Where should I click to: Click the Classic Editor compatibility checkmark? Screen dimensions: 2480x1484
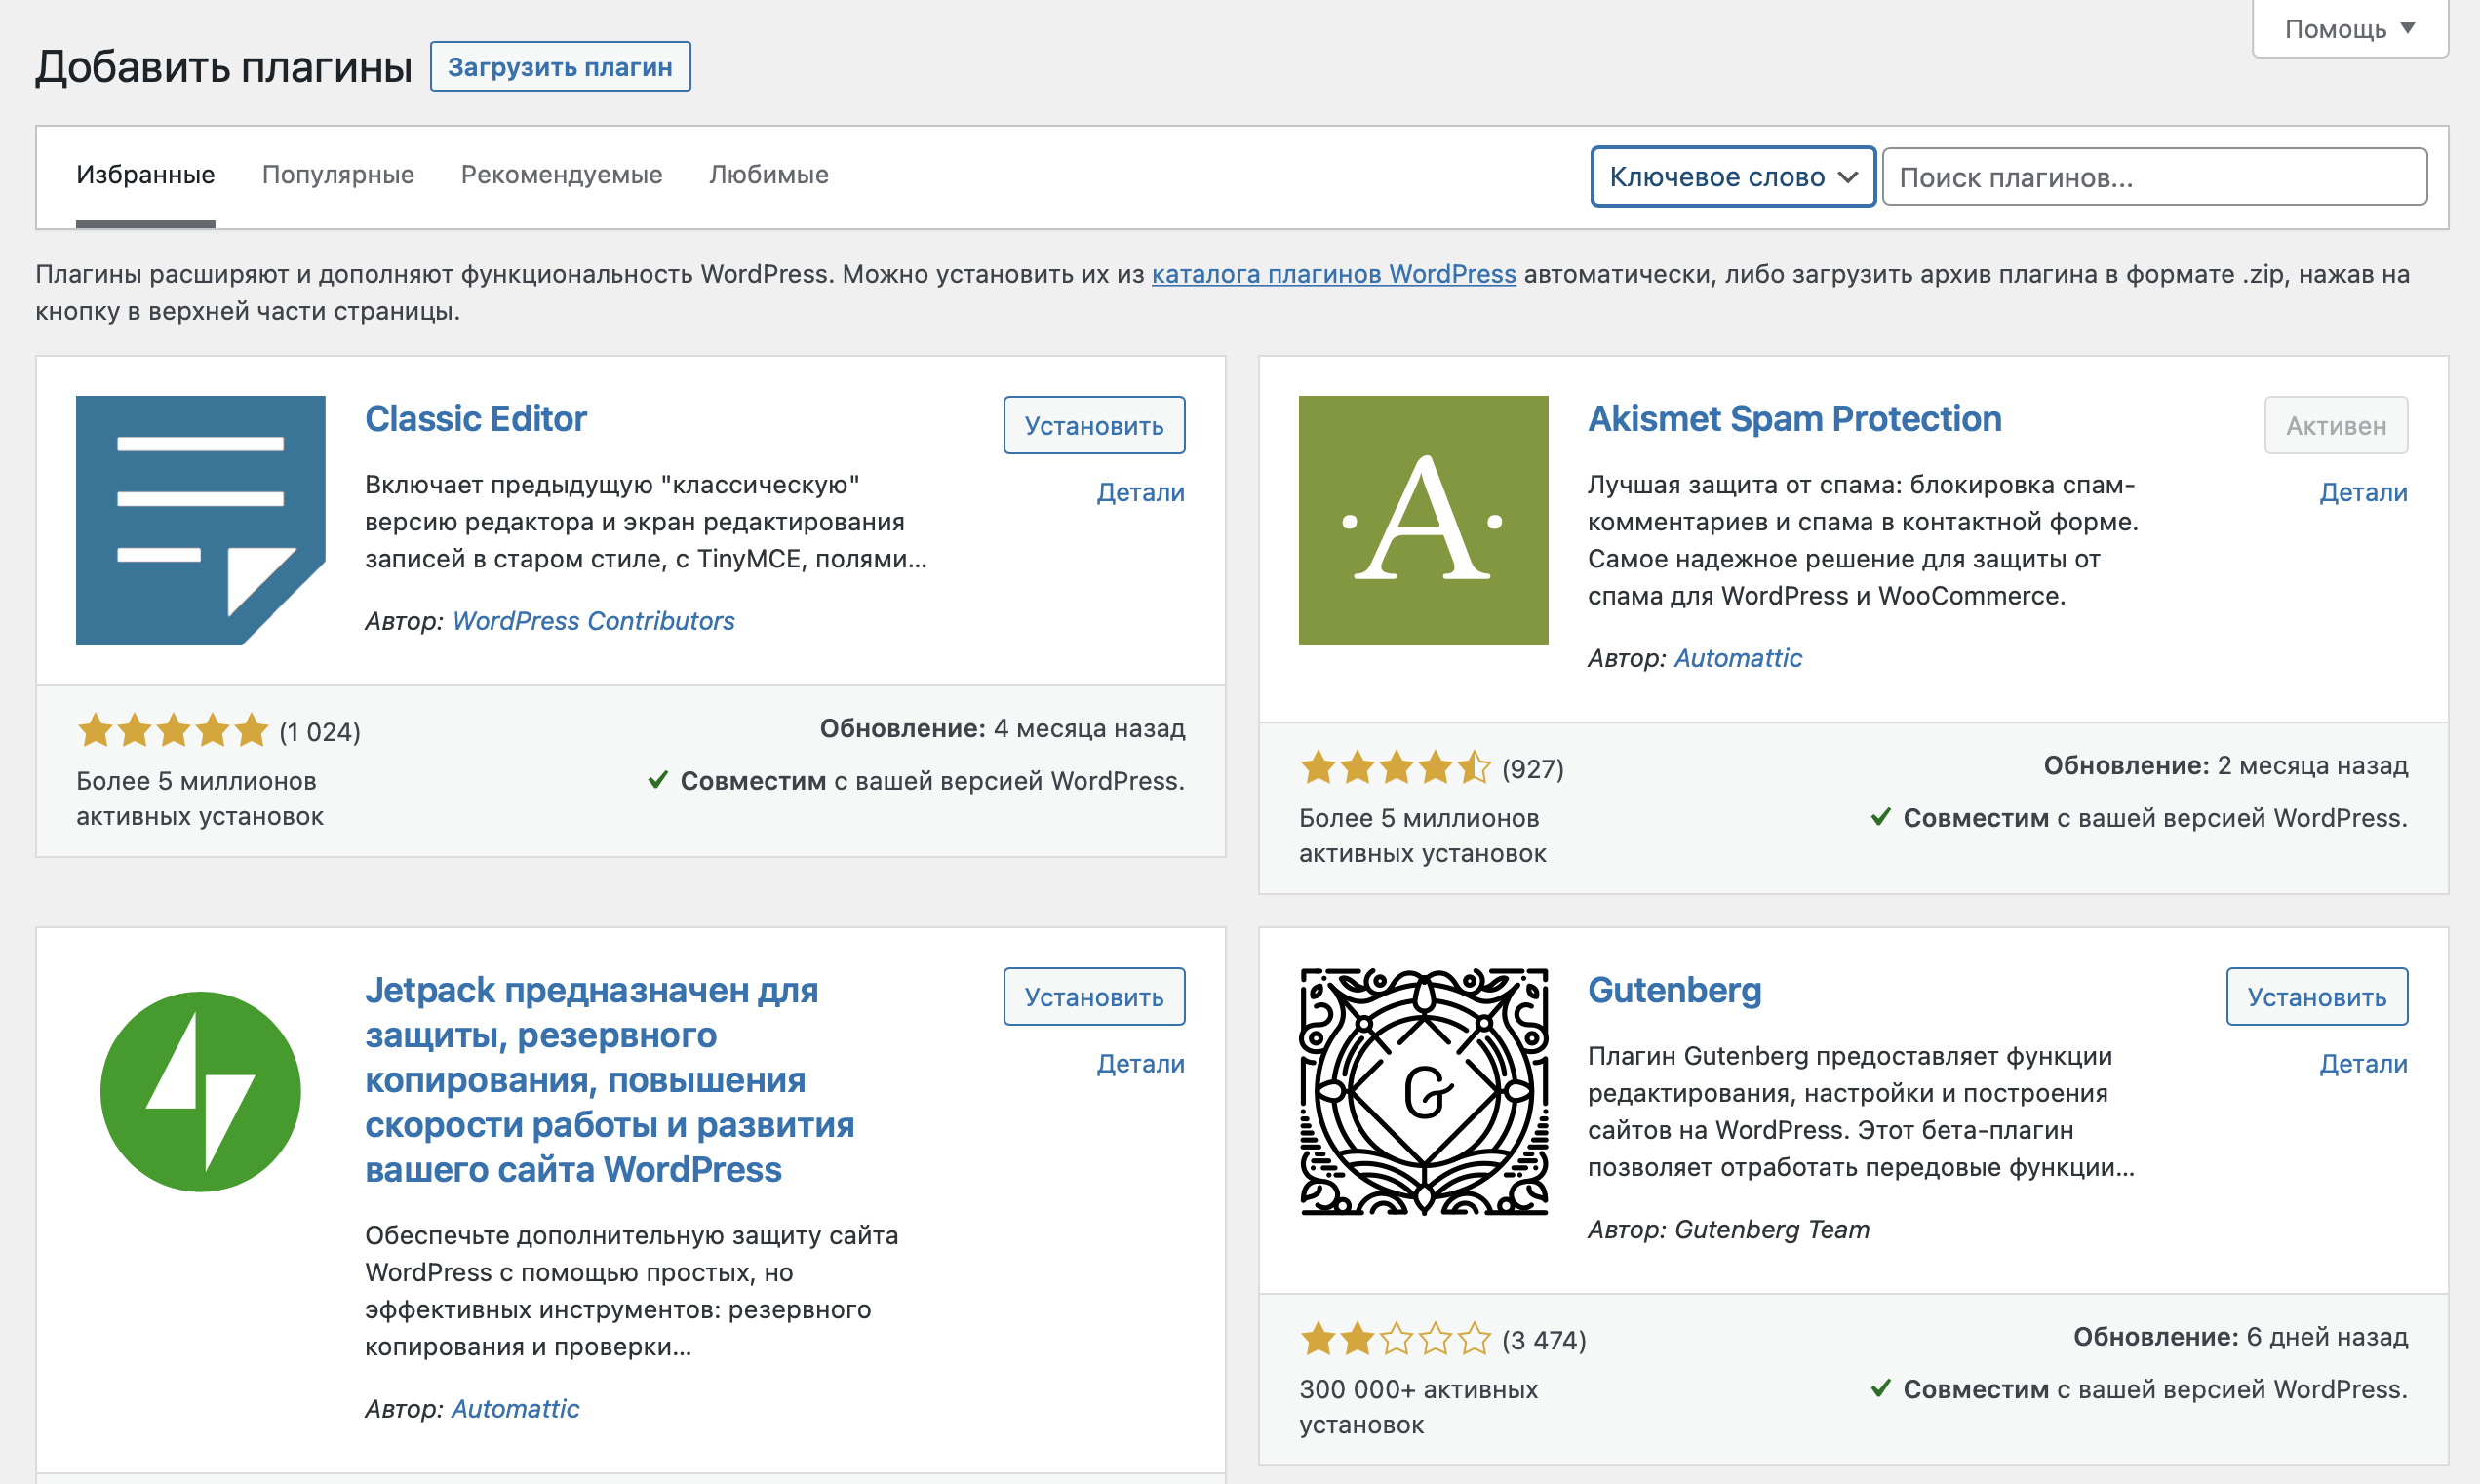(x=657, y=780)
